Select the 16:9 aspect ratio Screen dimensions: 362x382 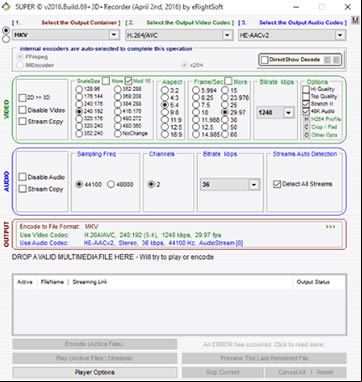[x=165, y=134]
